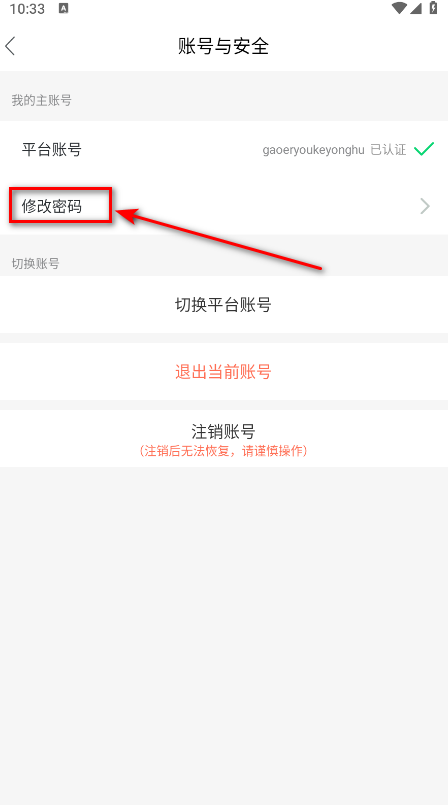Open the 平台账号 row
The width and height of the screenshot is (448, 805).
pos(224,149)
